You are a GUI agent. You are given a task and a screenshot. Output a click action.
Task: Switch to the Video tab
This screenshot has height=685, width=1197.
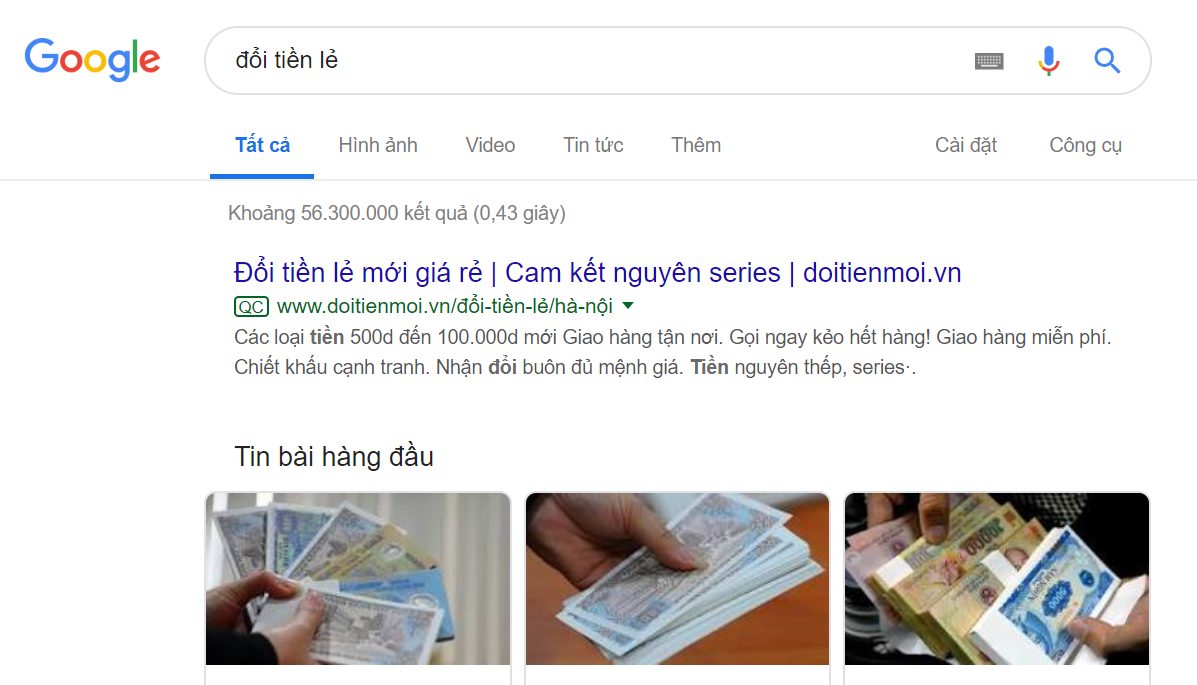pos(490,145)
